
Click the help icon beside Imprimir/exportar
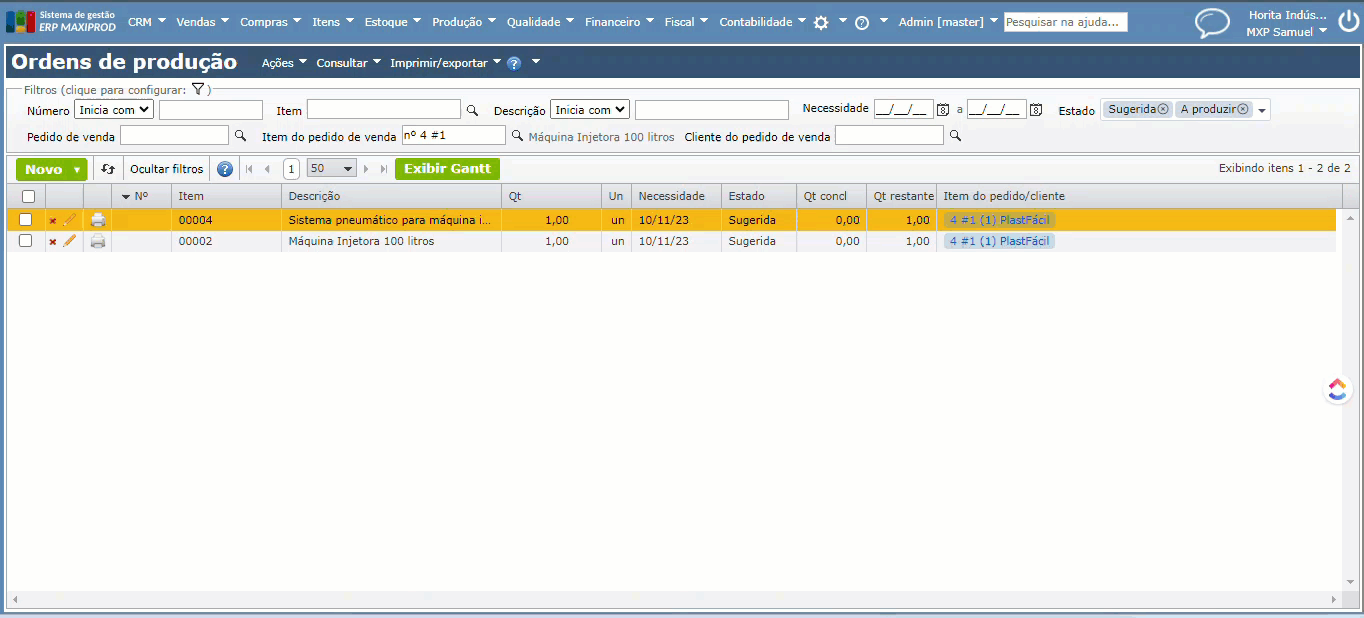click(x=514, y=63)
